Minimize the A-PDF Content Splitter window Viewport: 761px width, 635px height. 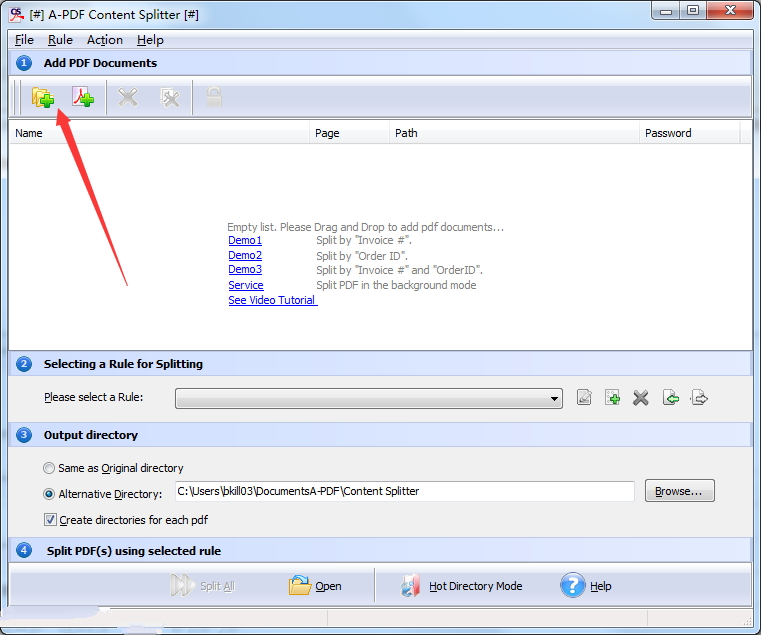pos(666,11)
